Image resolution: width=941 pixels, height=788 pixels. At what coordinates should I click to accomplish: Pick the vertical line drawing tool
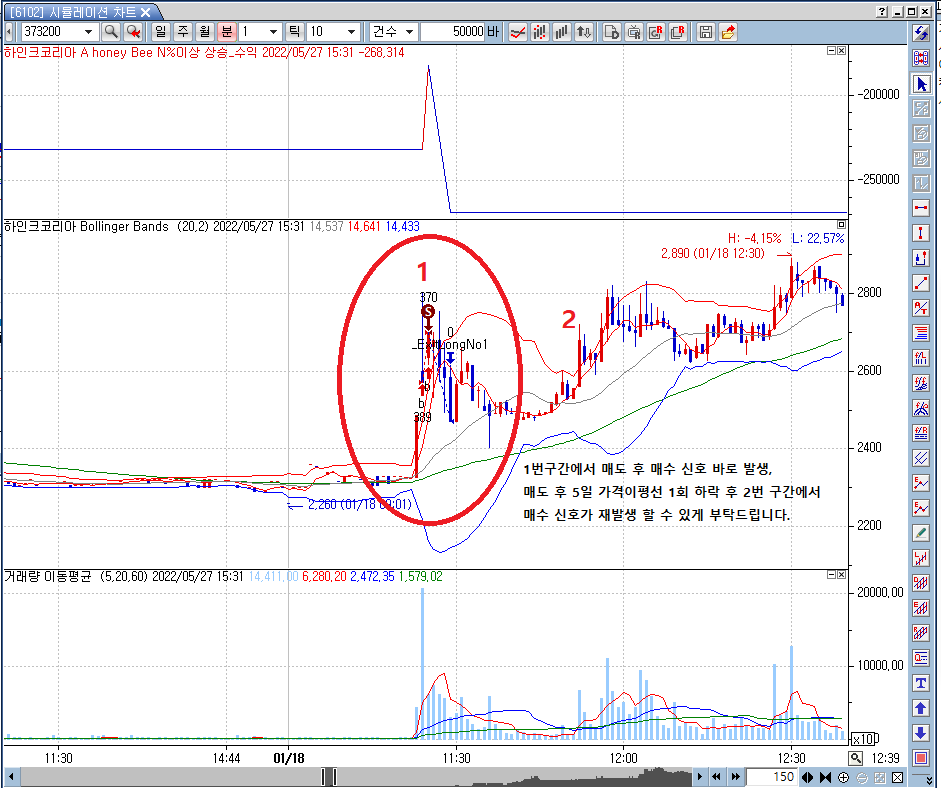coord(922,233)
